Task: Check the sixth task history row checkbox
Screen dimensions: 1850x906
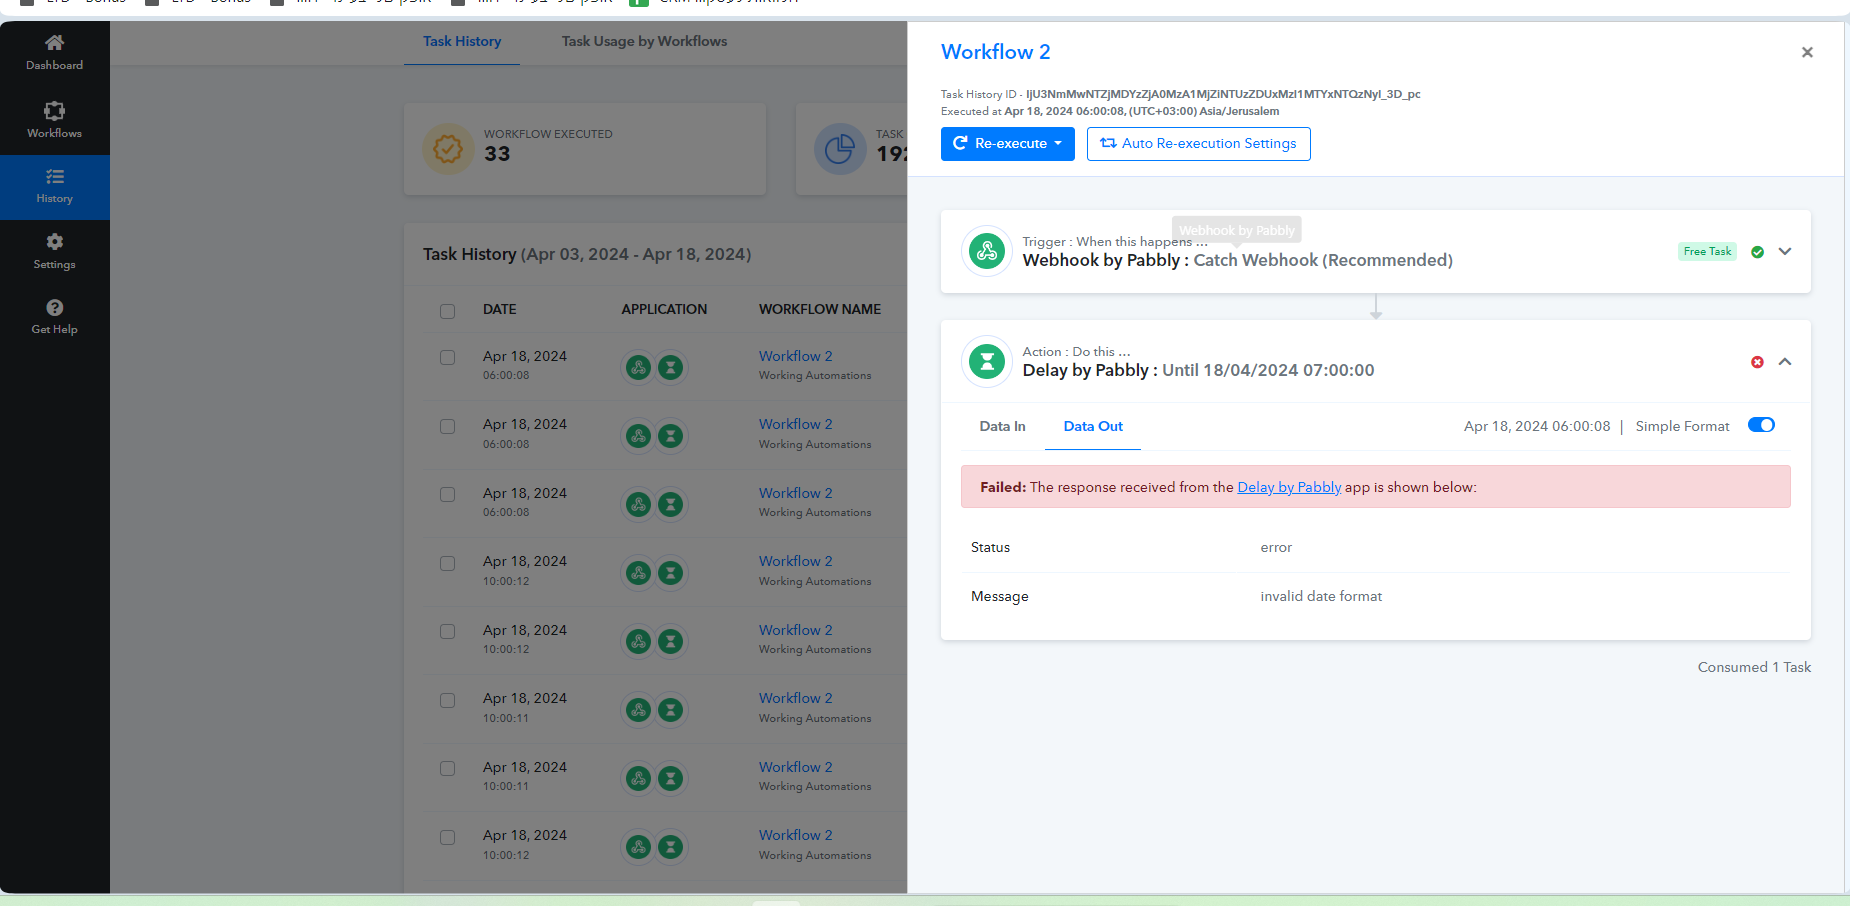Action: pyautogui.click(x=447, y=700)
